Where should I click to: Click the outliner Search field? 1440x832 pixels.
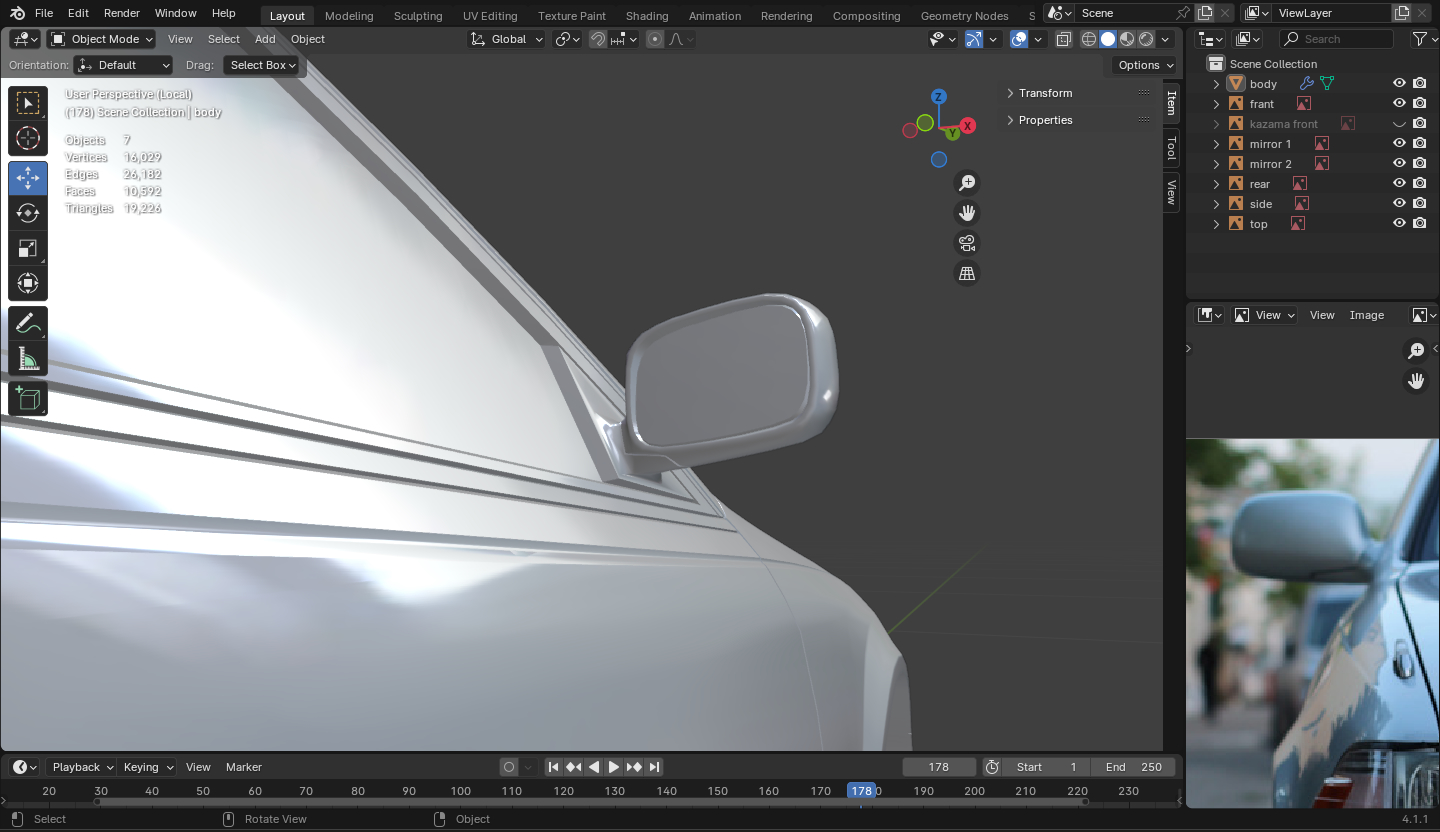1336,39
